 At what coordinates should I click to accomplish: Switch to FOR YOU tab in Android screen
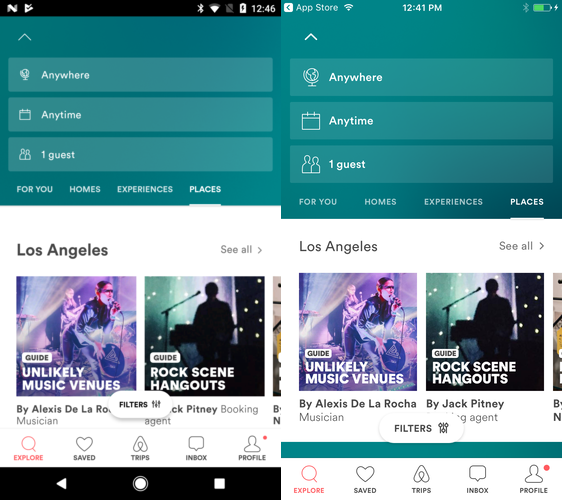[34, 189]
